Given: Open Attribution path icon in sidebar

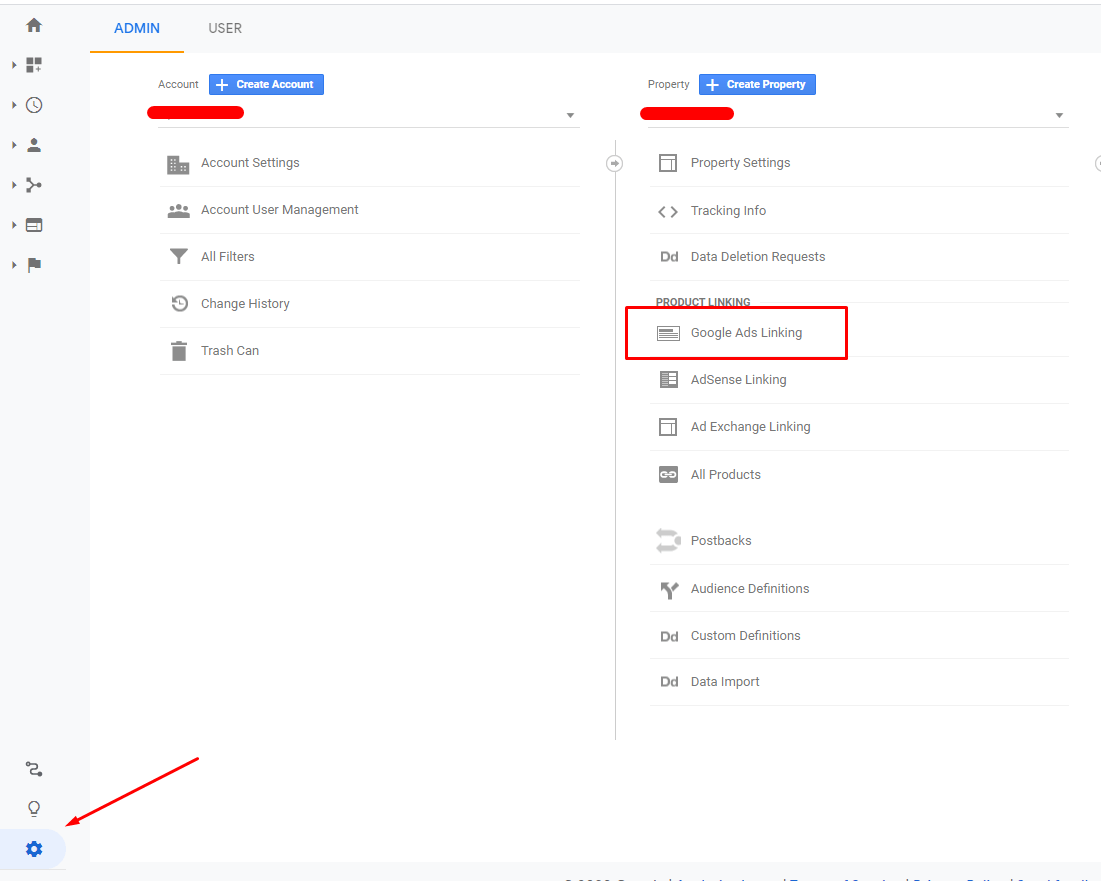Looking at the screenshot, I should pos(34,769).
